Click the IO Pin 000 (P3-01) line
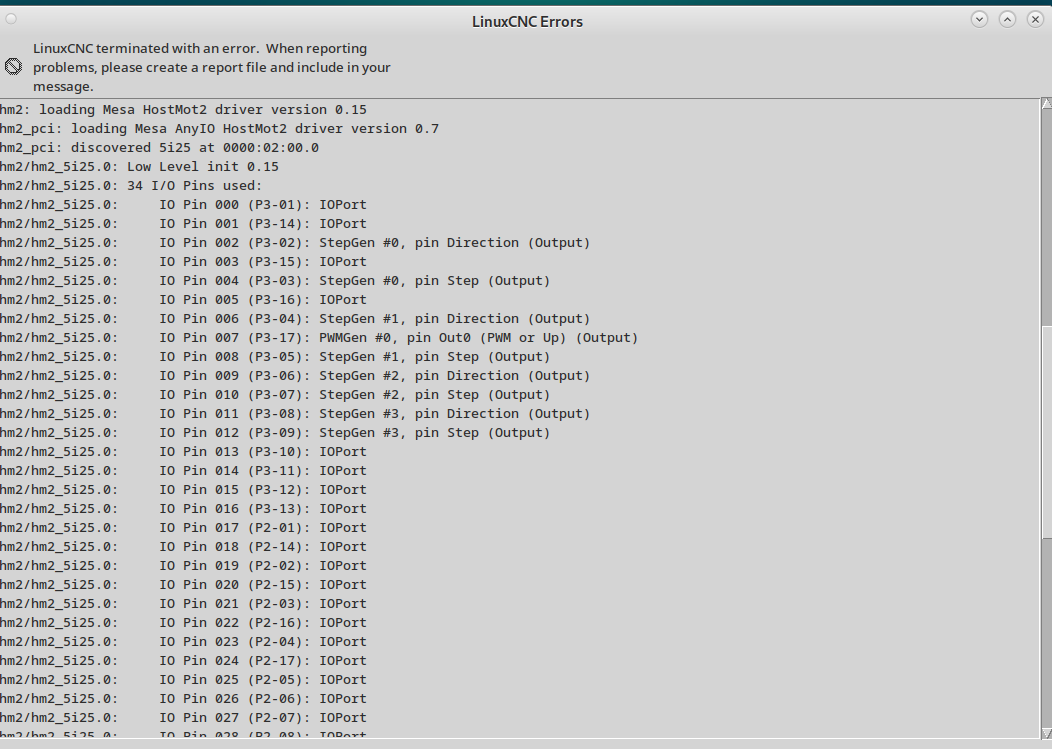The width and height of the screenshot is (1052, 749). [183, 205]
